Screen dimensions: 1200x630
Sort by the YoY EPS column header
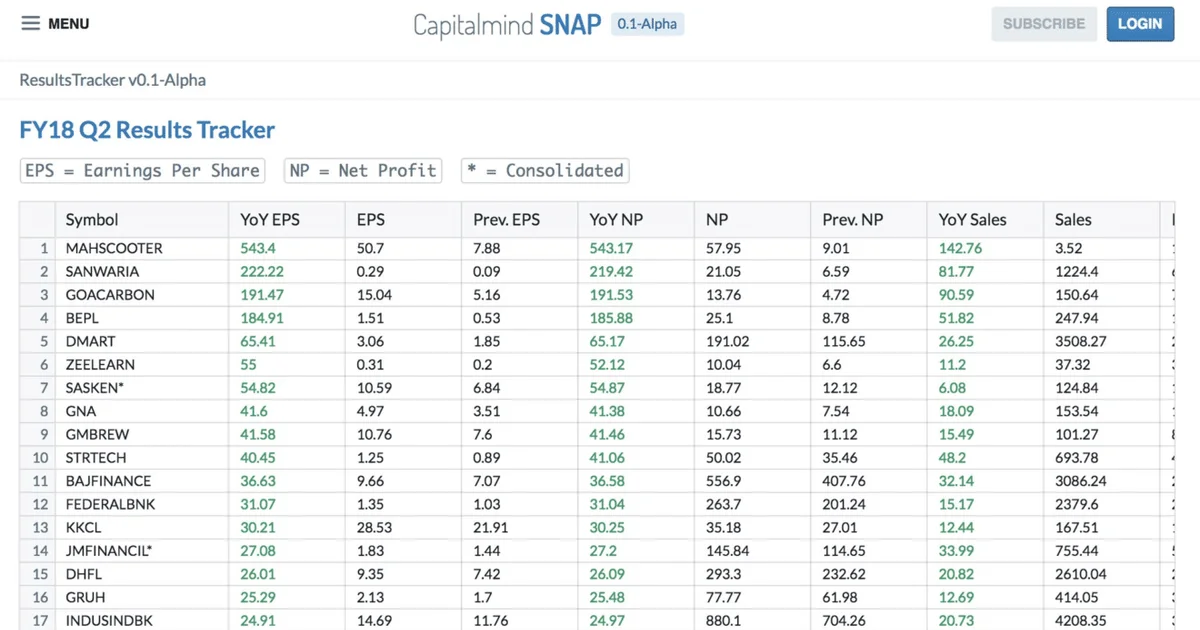[288, 219]
